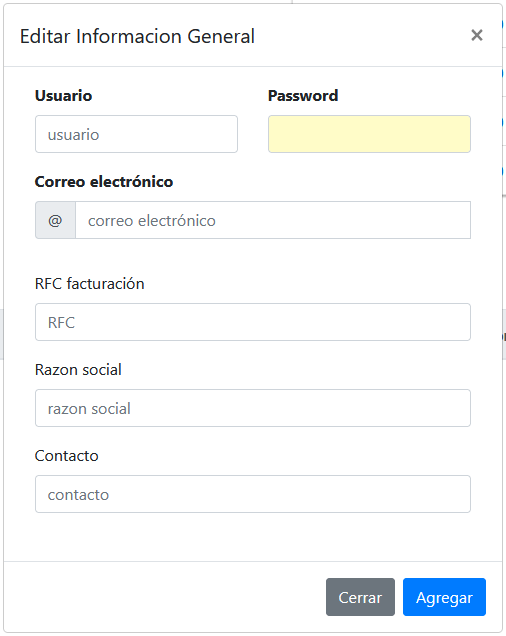Click the RFC facturación label
This screenshot has height=636, width=506.
click(x=90, y=284)
